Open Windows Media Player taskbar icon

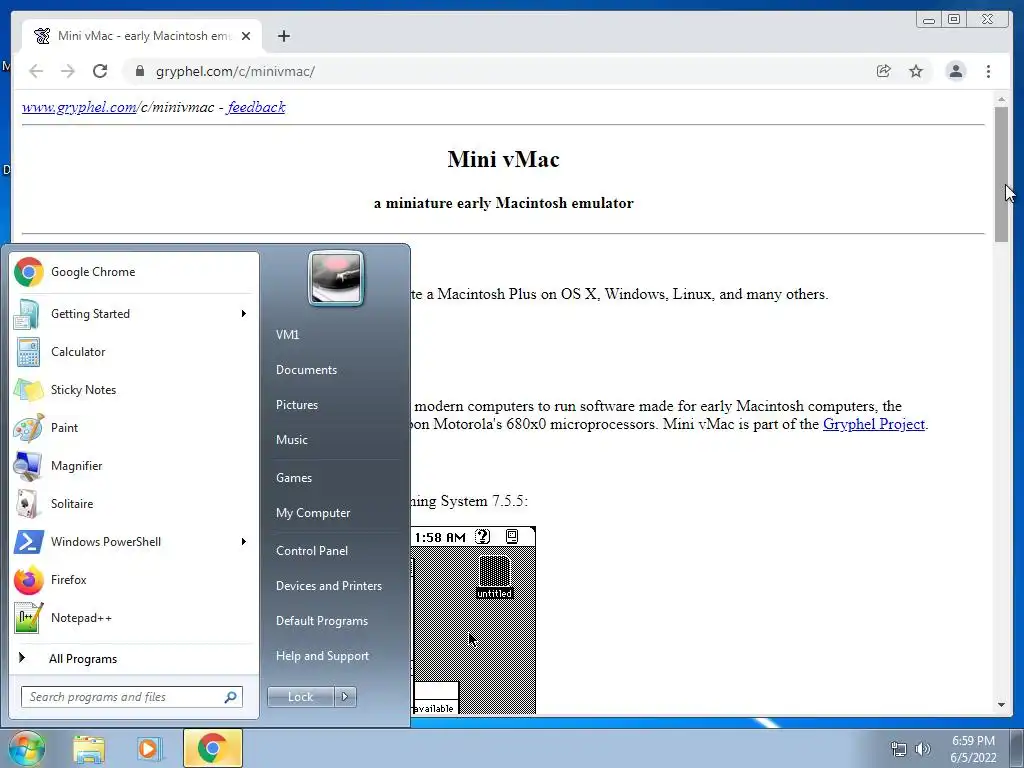[149, 749]
